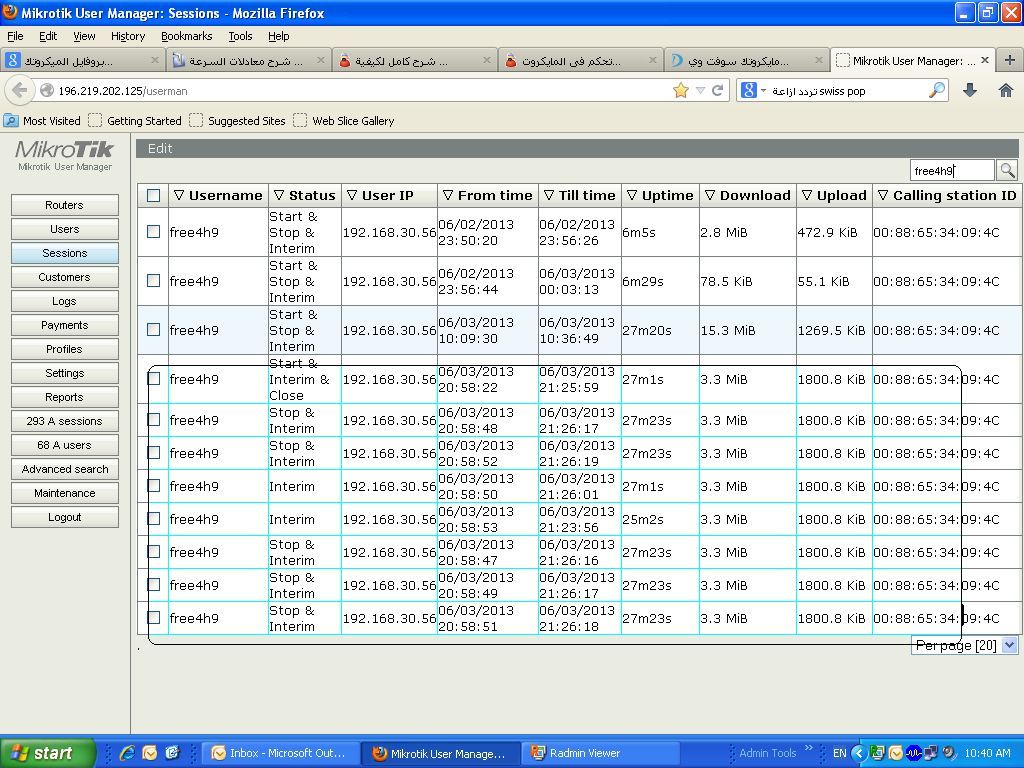
Task: Sort by Status column header
Action: click(304, 195)
